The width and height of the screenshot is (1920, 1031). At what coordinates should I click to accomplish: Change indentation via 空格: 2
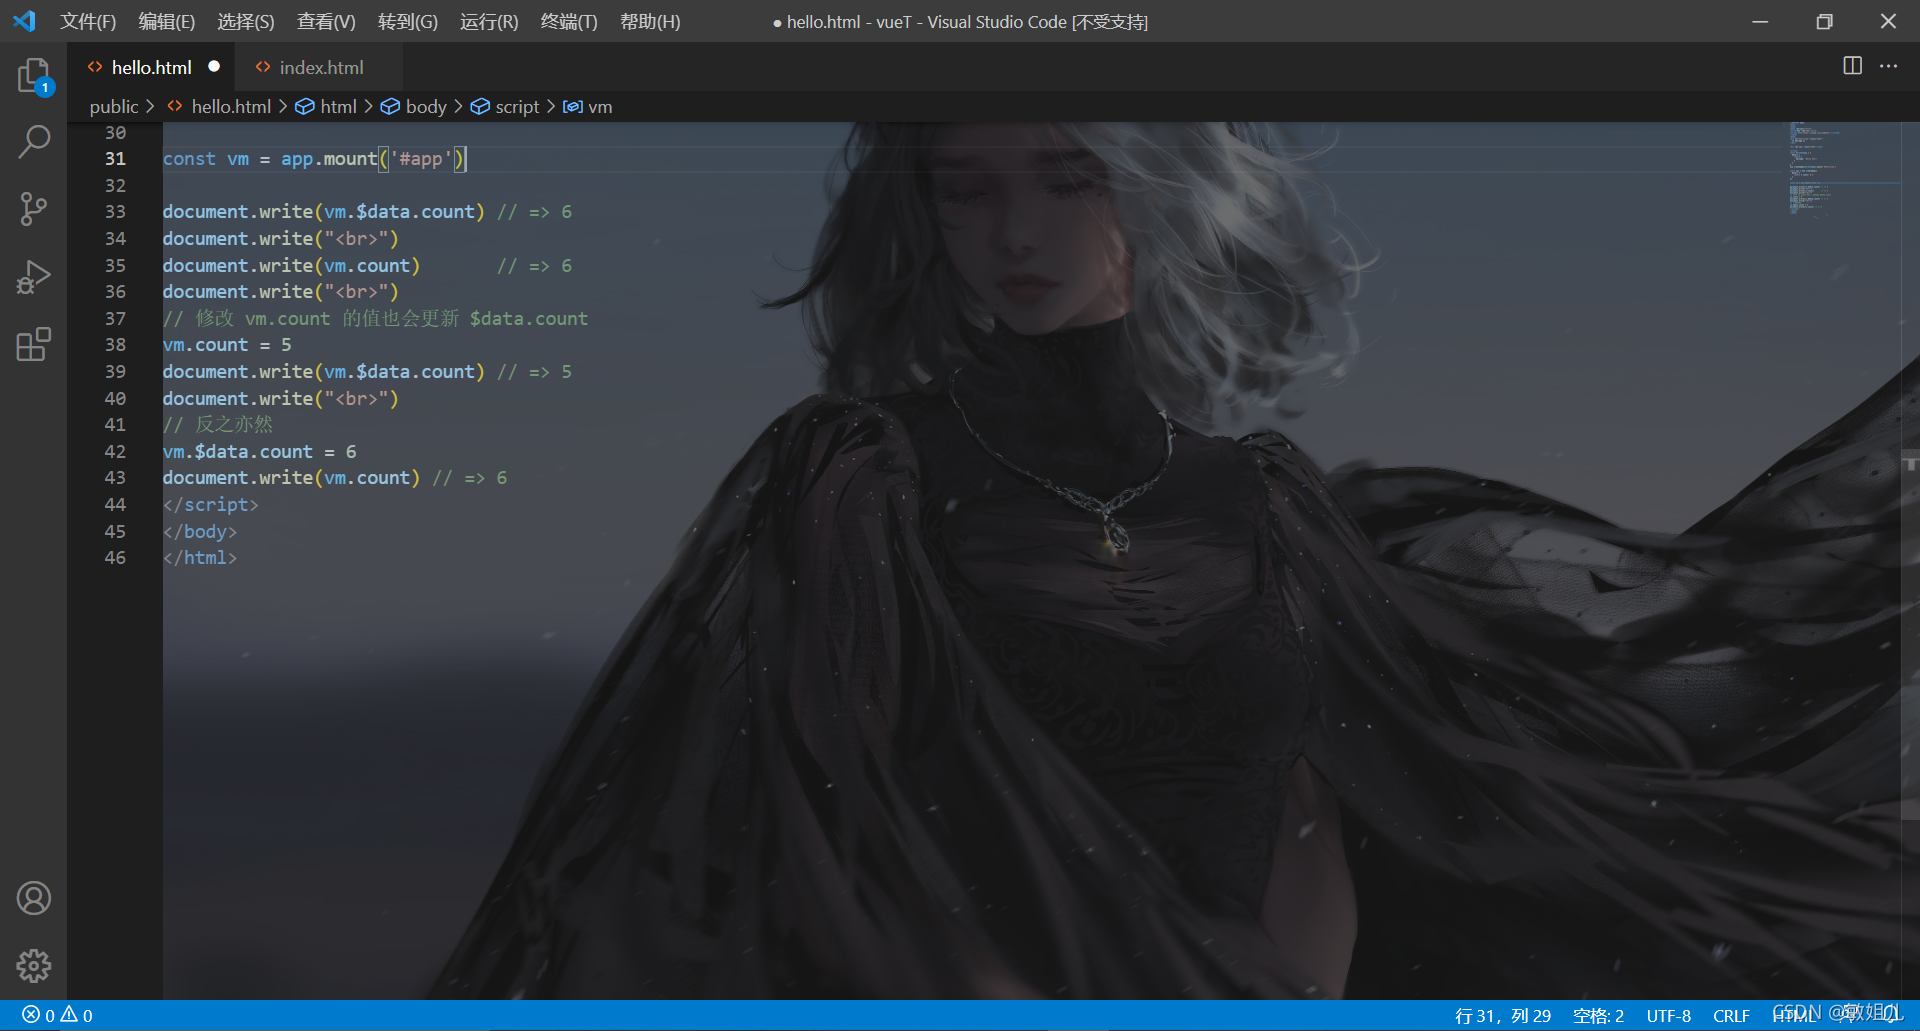[1598, 1015]
